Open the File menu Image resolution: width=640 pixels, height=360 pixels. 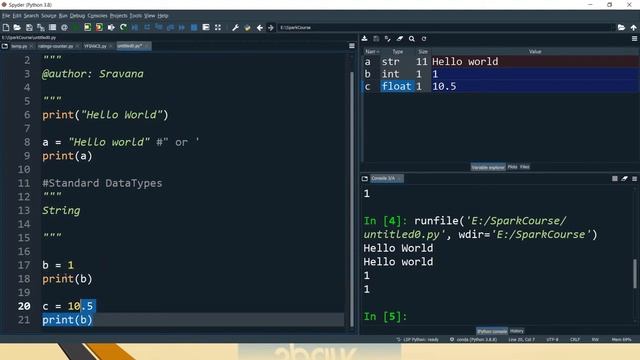tap(6, 16)
